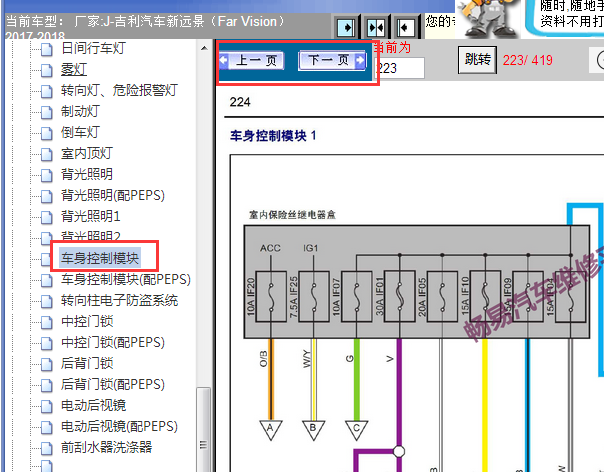Click the document icon beside 日间行车灯
The width and height of the screenshot is (604, 472).
click(x=47, y=49)
